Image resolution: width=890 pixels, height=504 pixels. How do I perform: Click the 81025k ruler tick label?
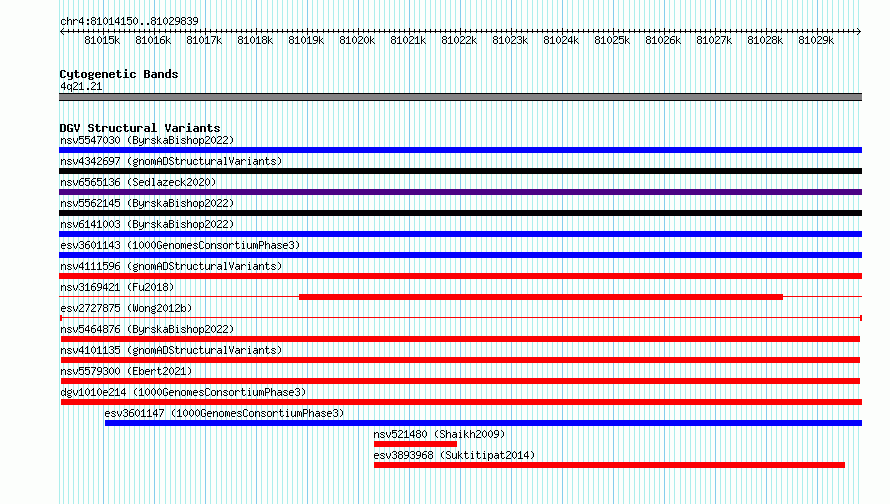[x=612, y=40]
